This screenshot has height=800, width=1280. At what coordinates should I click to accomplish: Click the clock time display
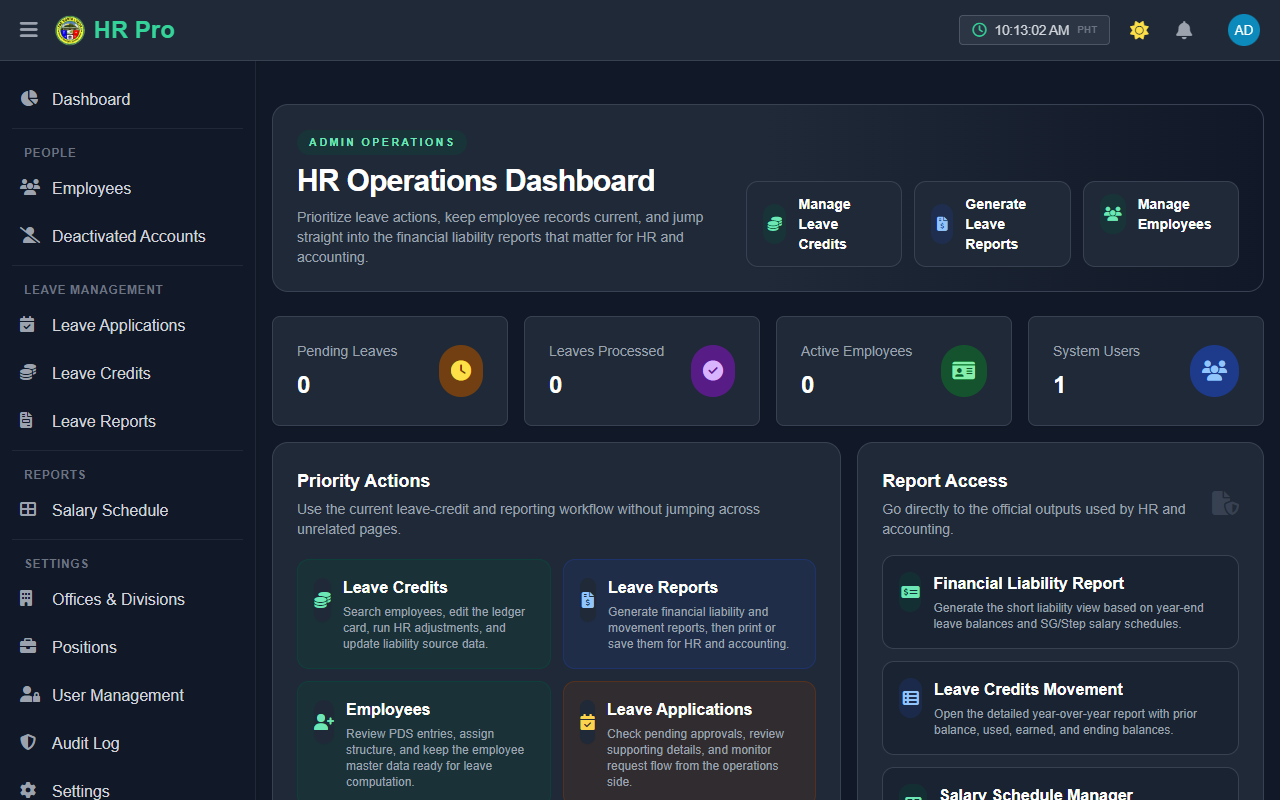pyautogui.click(x=1034, y=30)
